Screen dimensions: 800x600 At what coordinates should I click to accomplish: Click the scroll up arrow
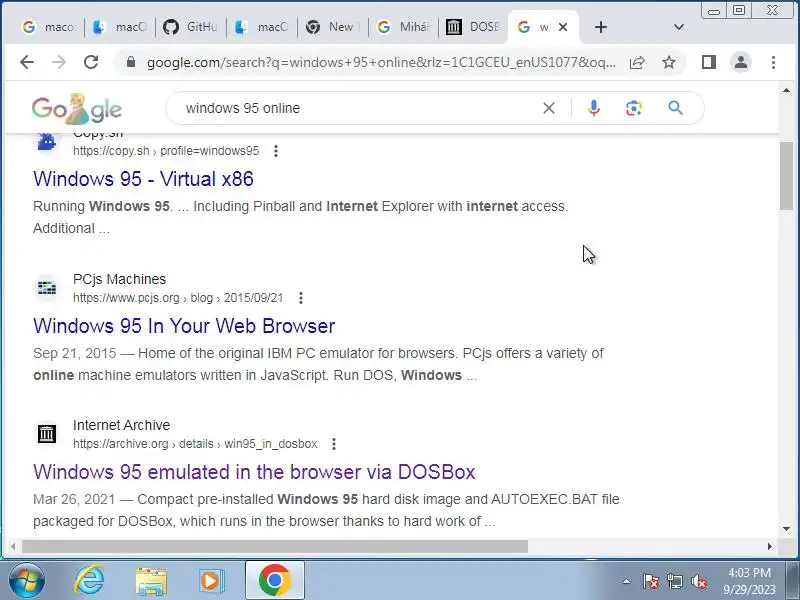[x=786, y=90]
